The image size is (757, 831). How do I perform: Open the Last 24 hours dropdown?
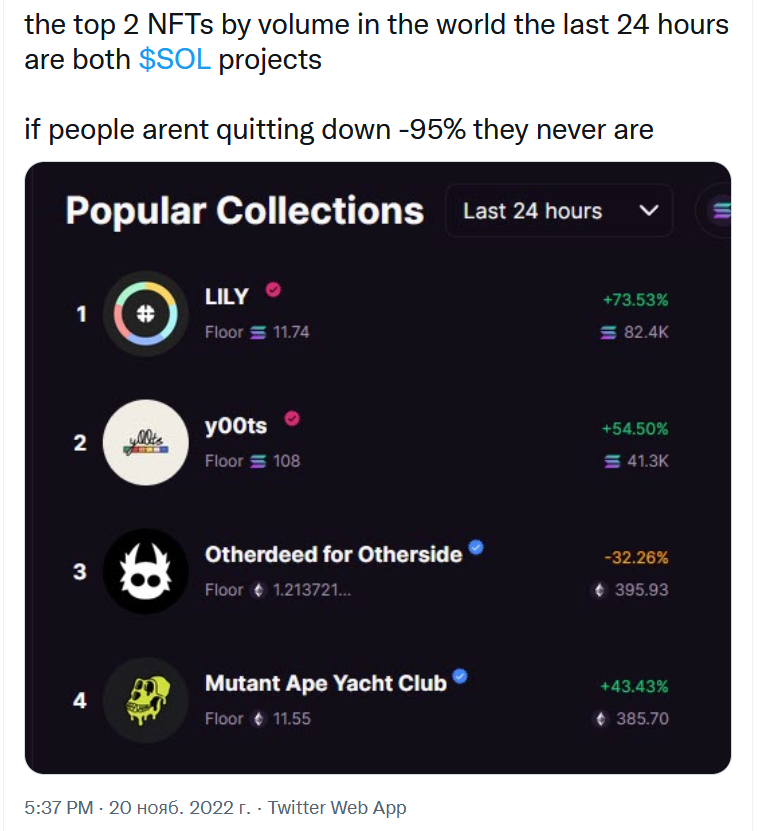[x=559, y=211]
